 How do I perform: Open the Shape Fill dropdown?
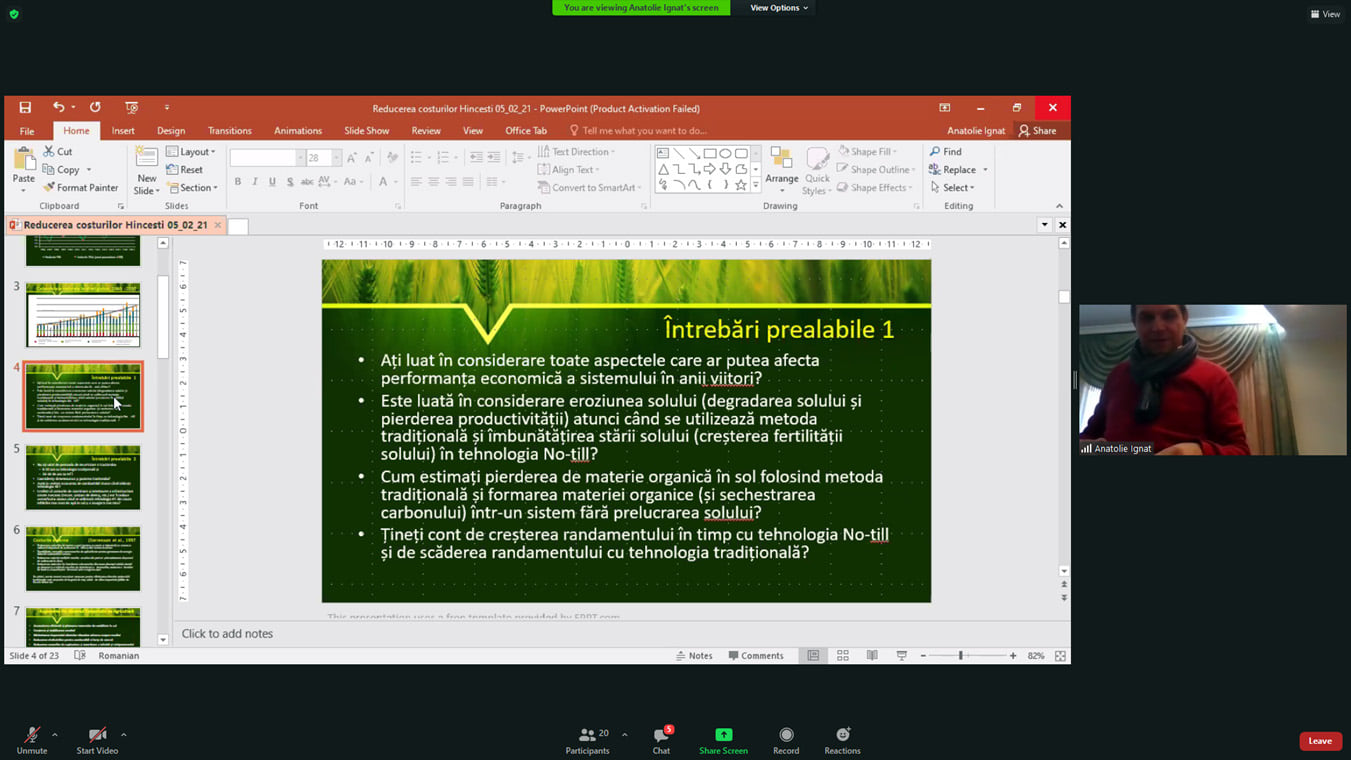coord(868,152)
